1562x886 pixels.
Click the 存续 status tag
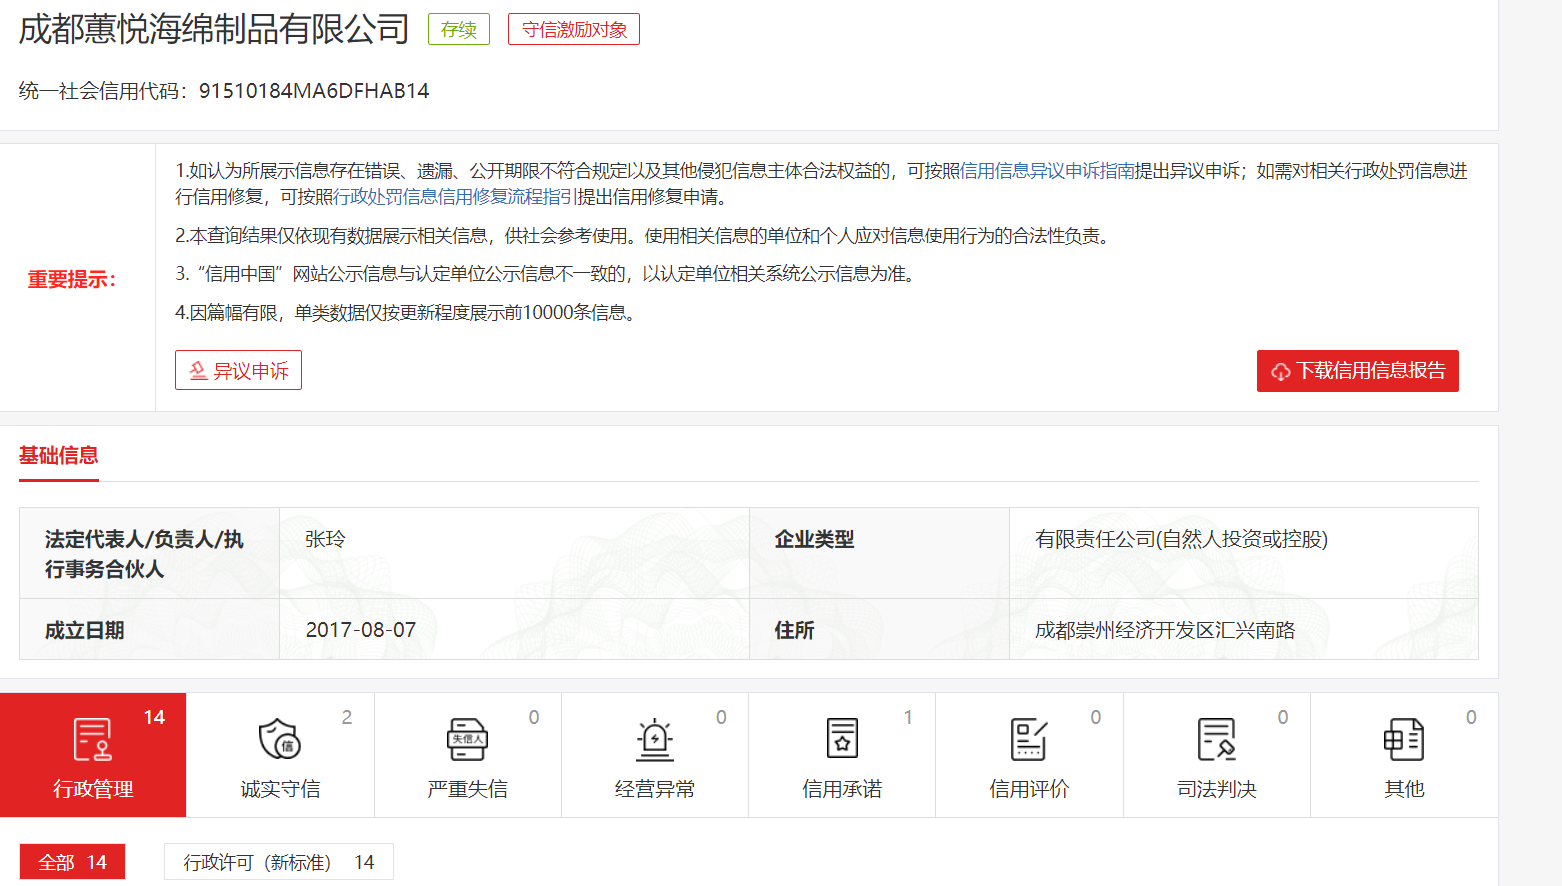459,30
